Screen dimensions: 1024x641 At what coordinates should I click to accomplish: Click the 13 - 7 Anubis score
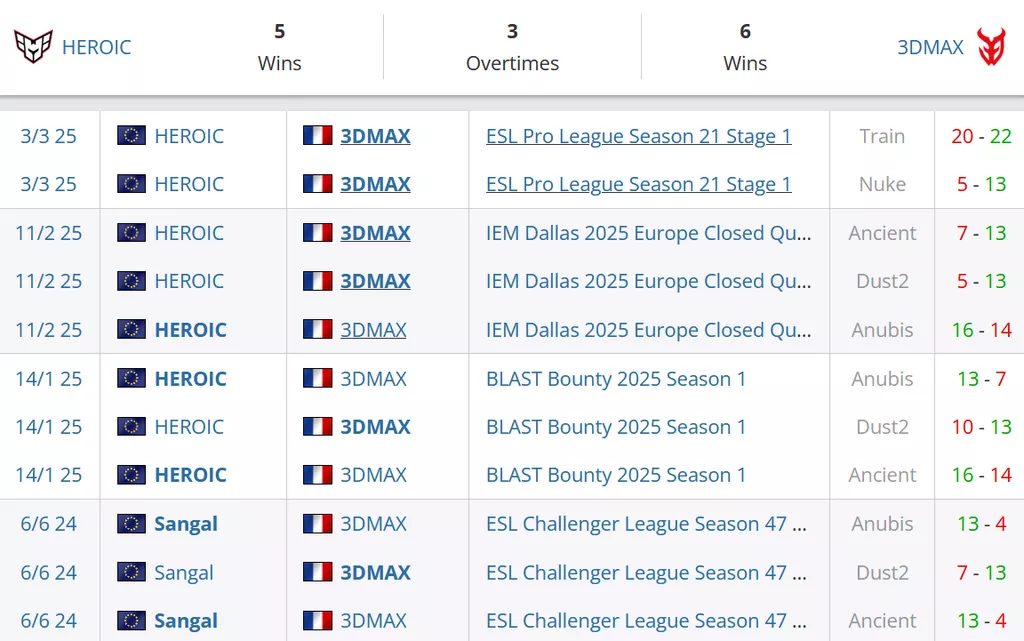(981, 379)
